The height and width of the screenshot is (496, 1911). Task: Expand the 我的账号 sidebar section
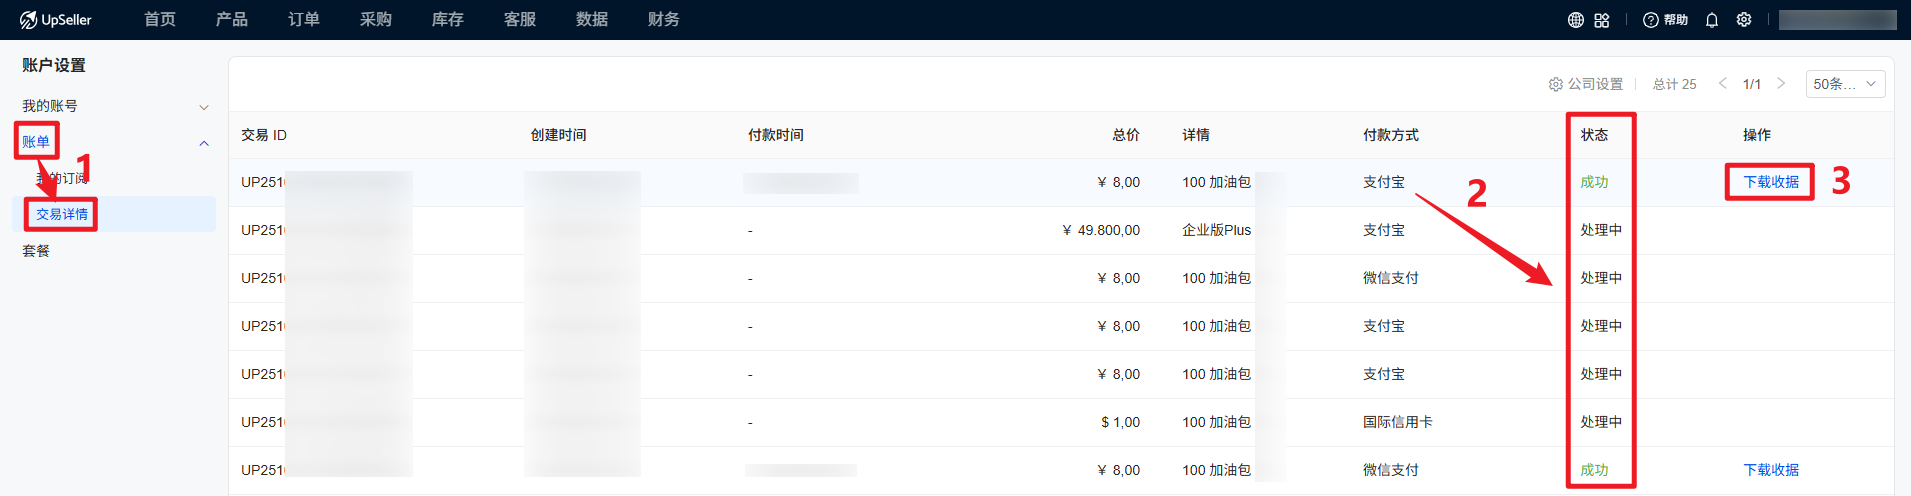[204, 107]
